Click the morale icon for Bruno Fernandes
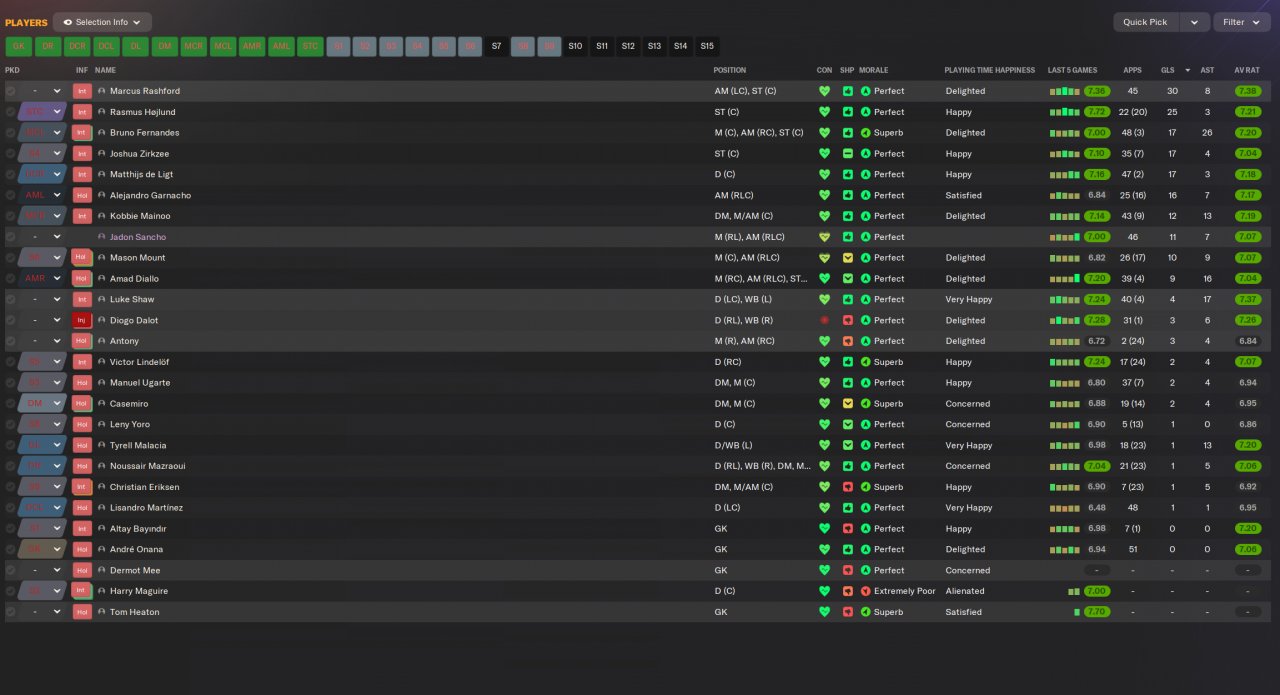This screenshot has width=1280, height=695. click(865, 133)
